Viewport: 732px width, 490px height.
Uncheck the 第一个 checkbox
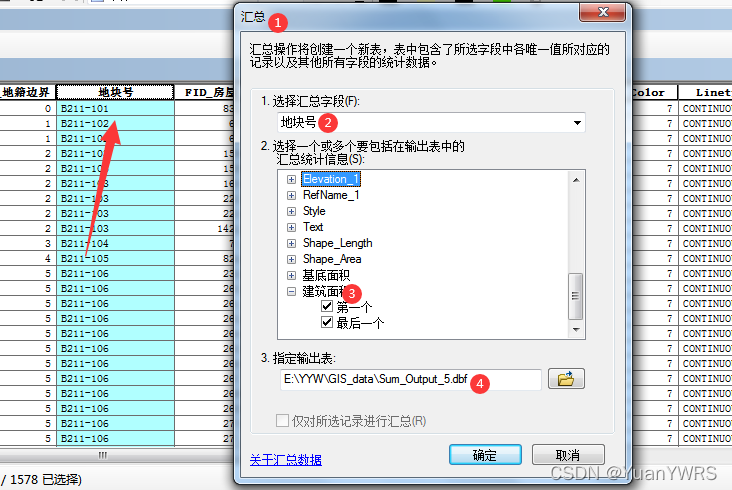(x=327, y=306)
